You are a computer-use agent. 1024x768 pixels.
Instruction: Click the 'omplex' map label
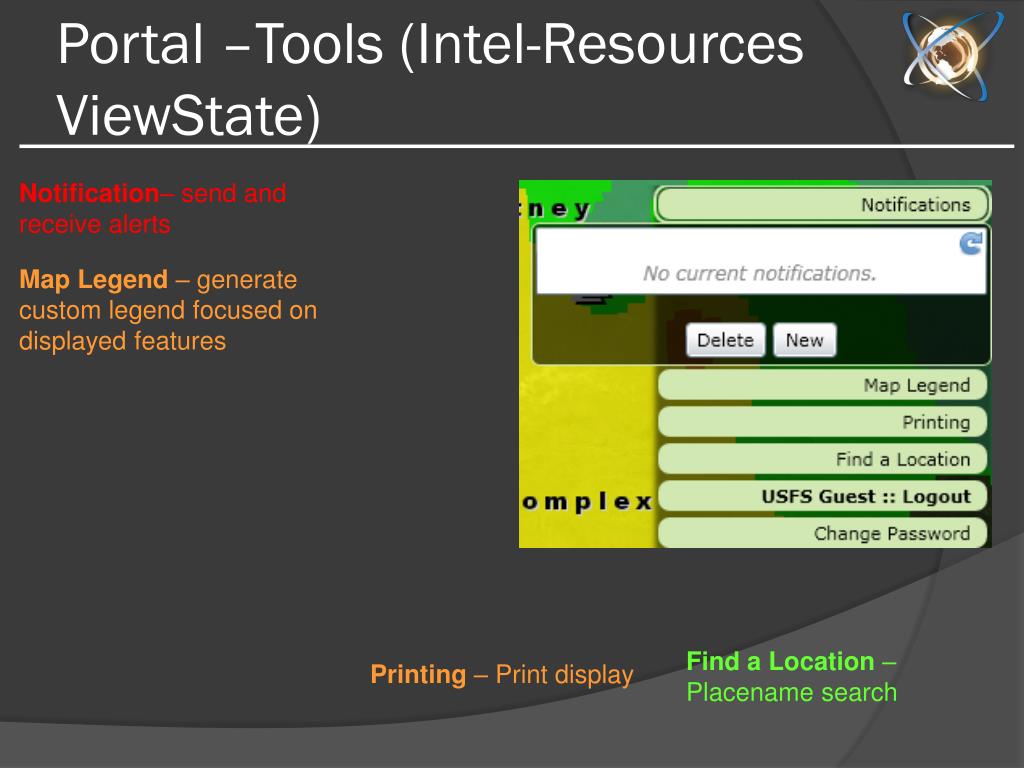(x=587, y=502)
